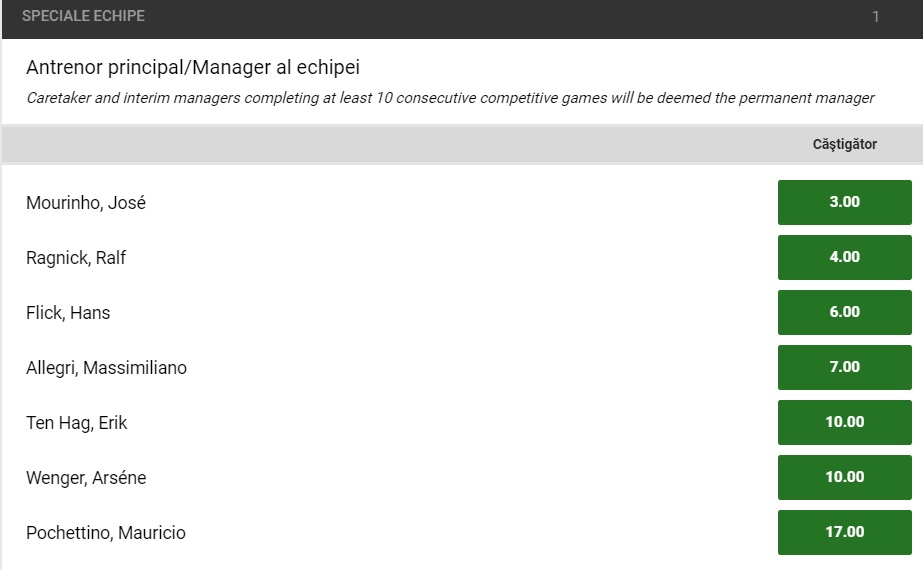Viewport: 923px width, 570px height.
Task: Click the market count 1 in header
Action: (x=876, y=17)
